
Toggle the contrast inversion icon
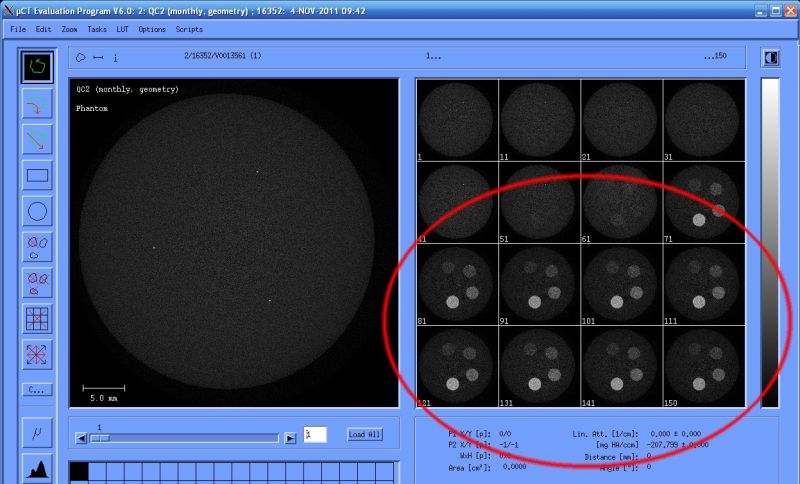pyautogui.click(x=770, y=58)
